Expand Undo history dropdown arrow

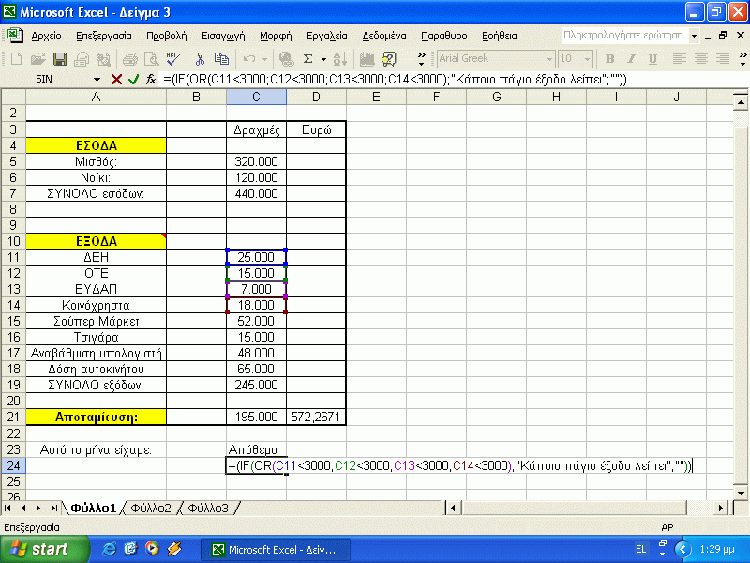[x=264, y=59]
